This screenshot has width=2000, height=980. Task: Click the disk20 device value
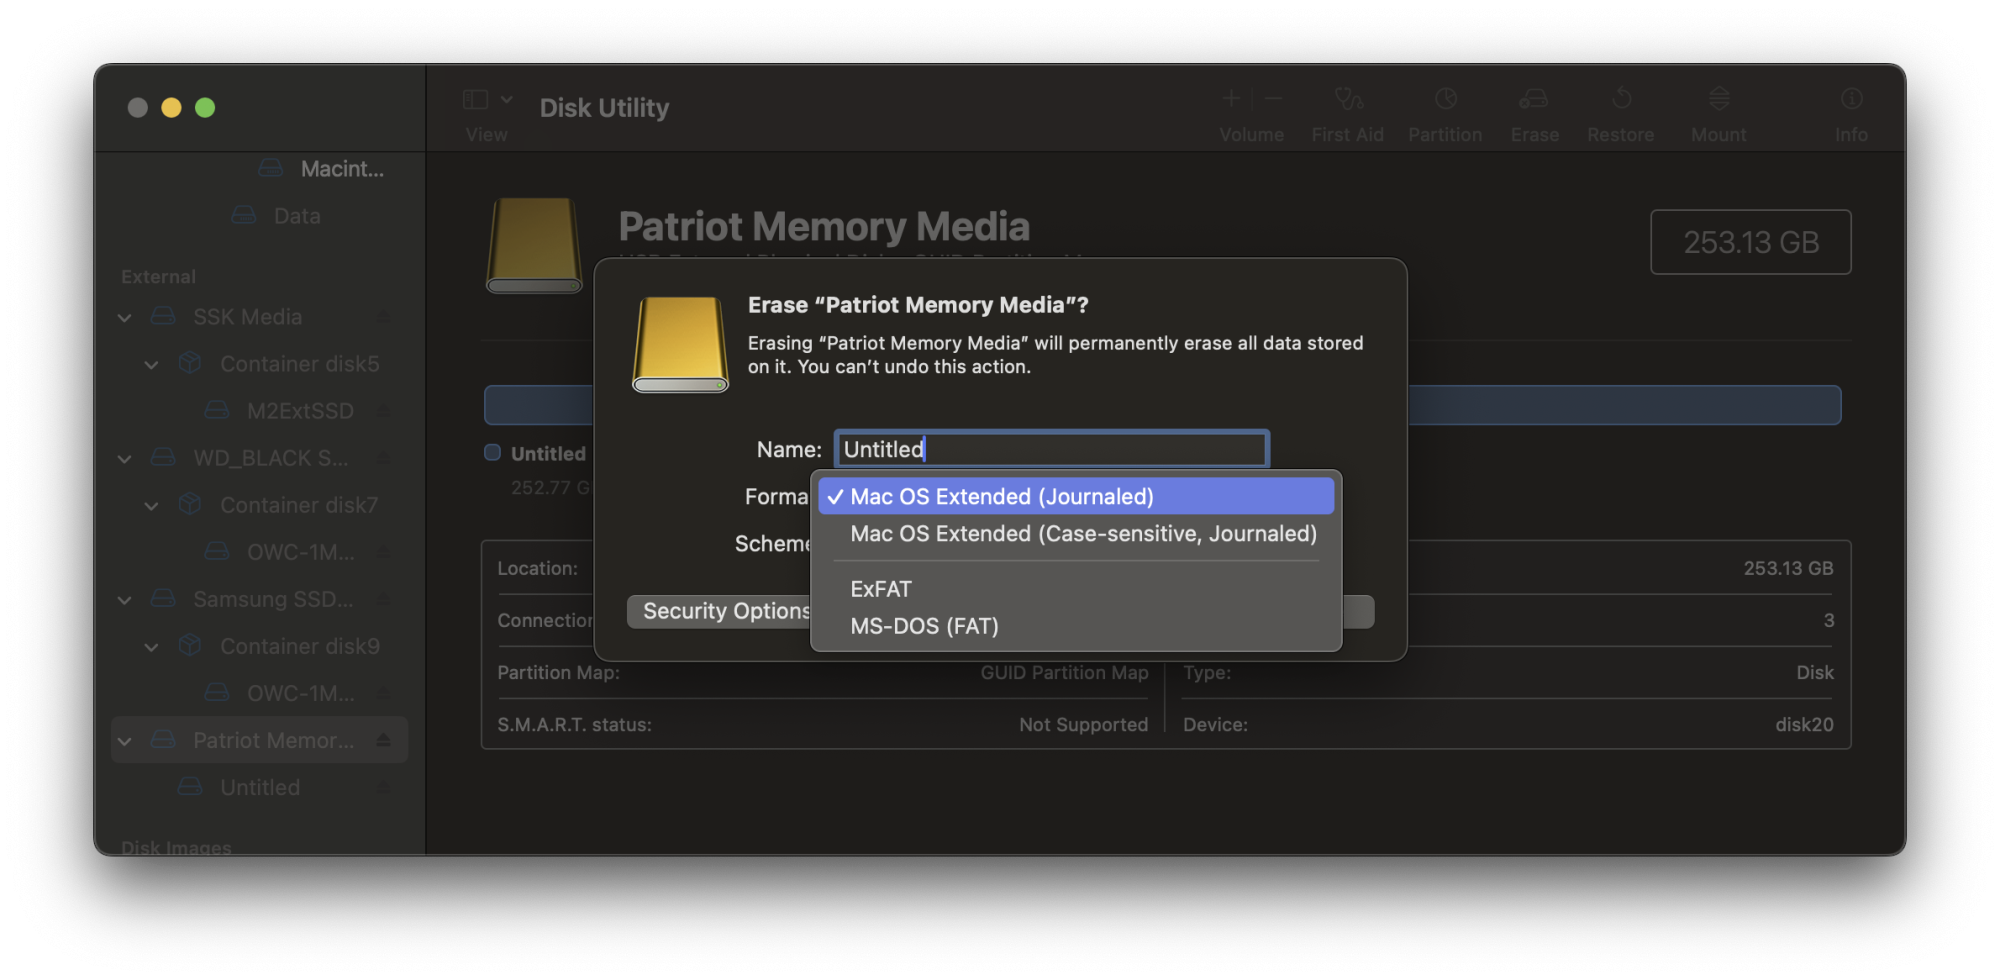(x=1804, y=725)
